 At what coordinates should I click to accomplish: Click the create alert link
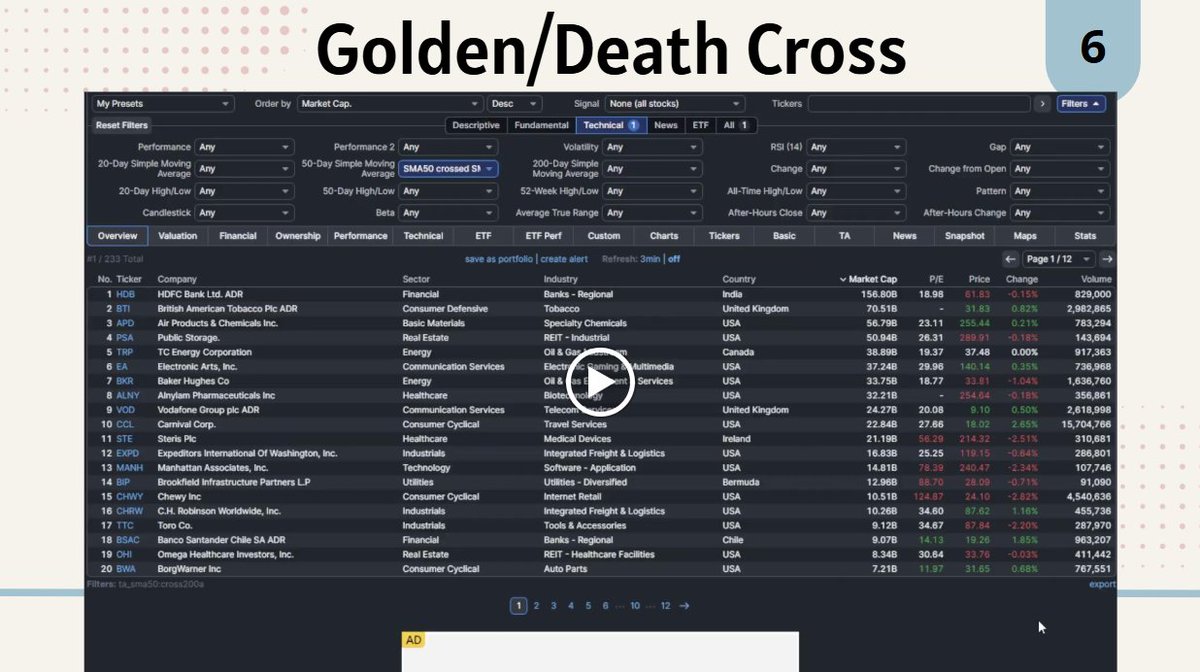click(x=564, y=259)
